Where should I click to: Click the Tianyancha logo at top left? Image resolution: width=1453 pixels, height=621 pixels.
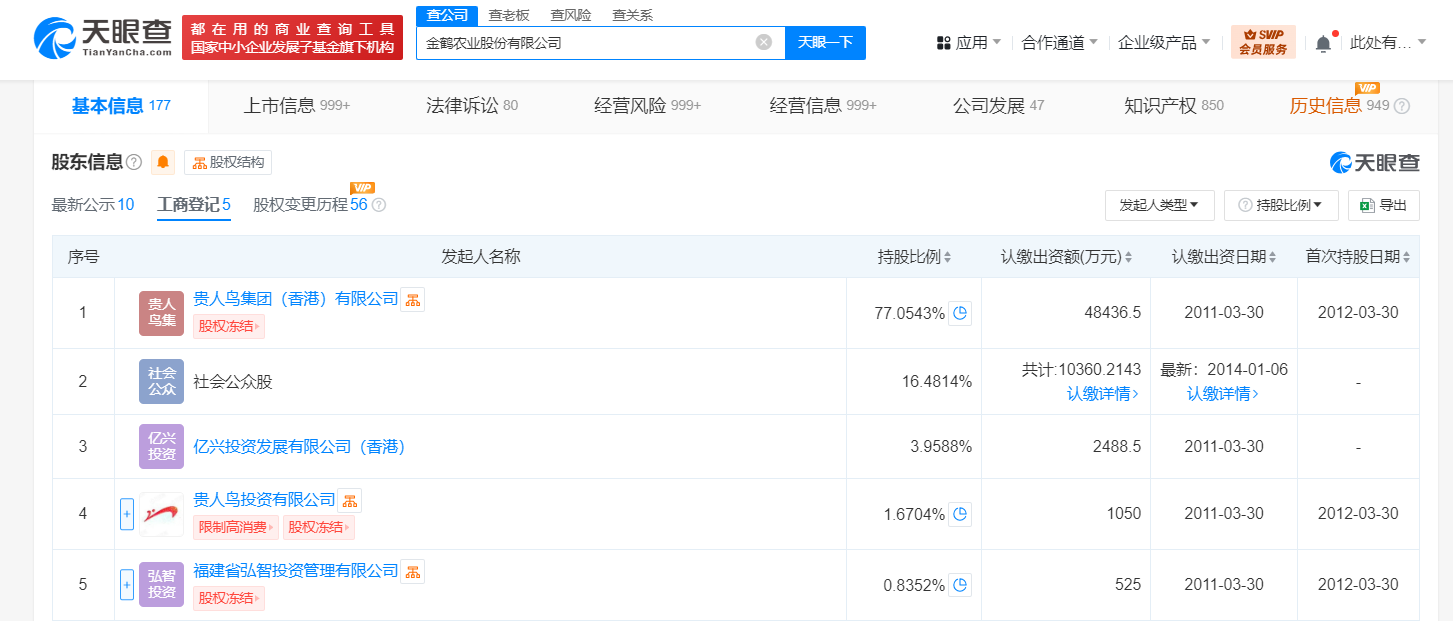102,38
